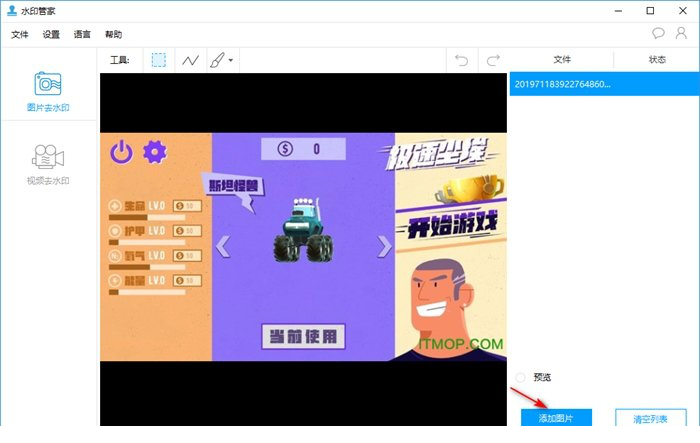700x443 pixels.
Task: Open the brush tool dropdown arrow
Action: (x=231, y=60)
